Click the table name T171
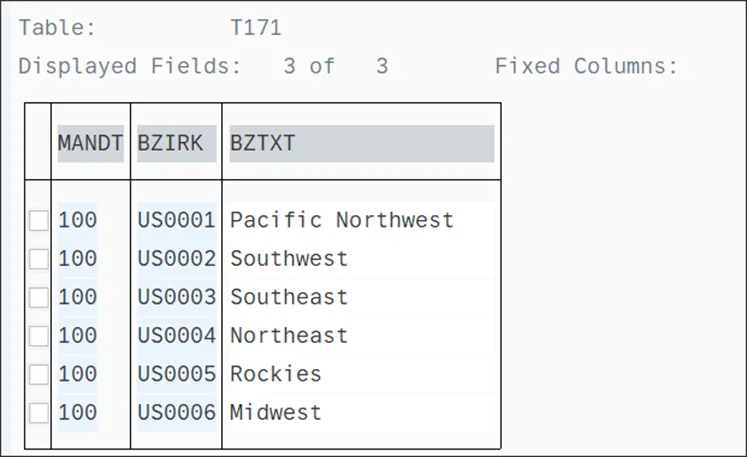This screenshot has height=457, width=747. tap(255, 28)
